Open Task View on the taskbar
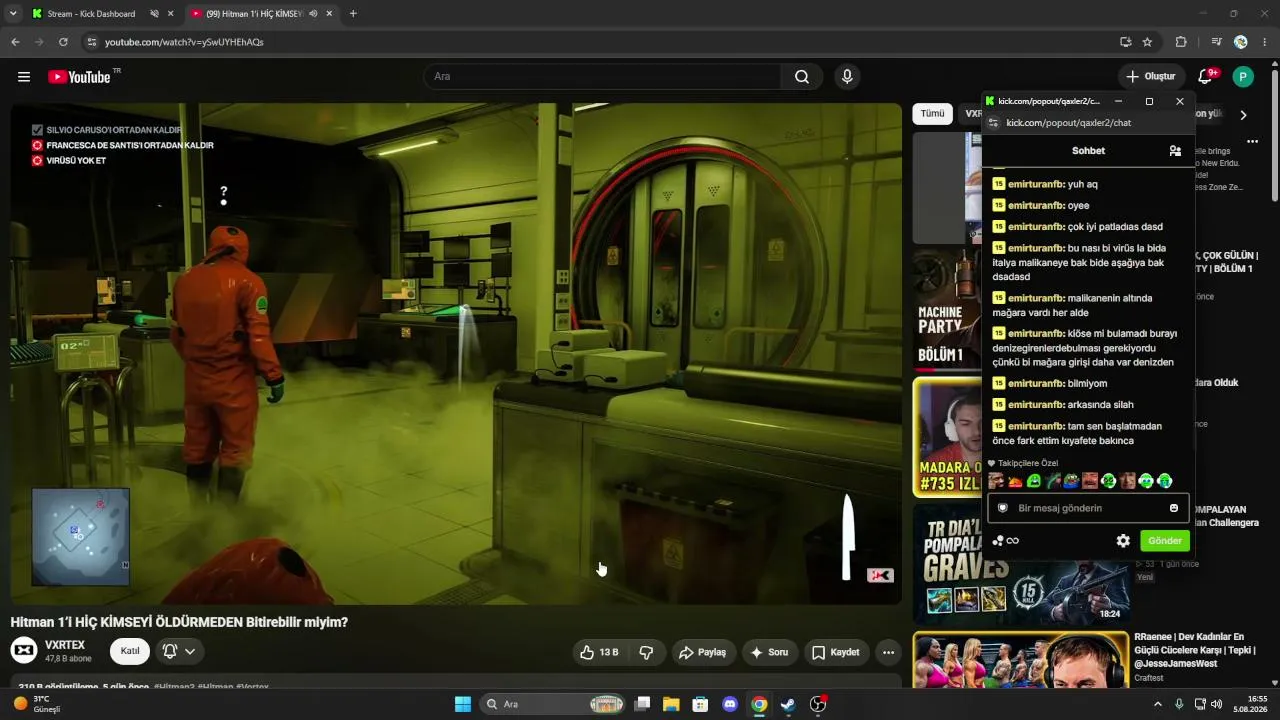This screenshot has height=720, width=1280. 642,704
